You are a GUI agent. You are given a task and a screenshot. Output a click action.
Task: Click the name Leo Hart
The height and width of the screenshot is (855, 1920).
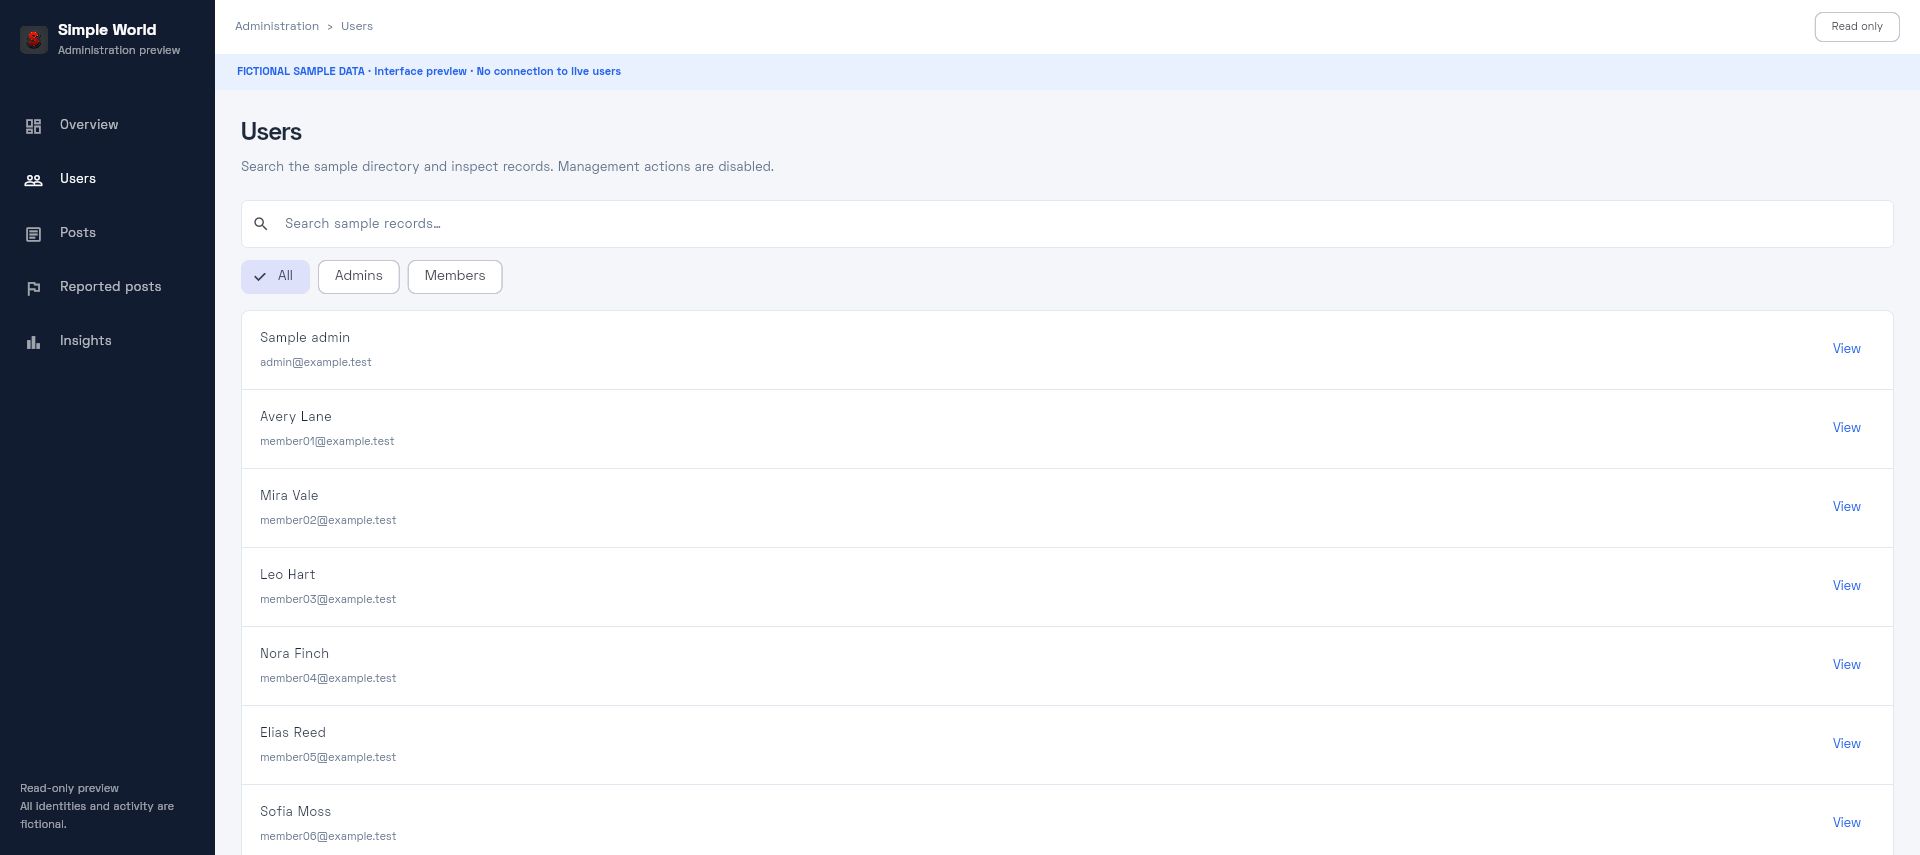(288, 575)
